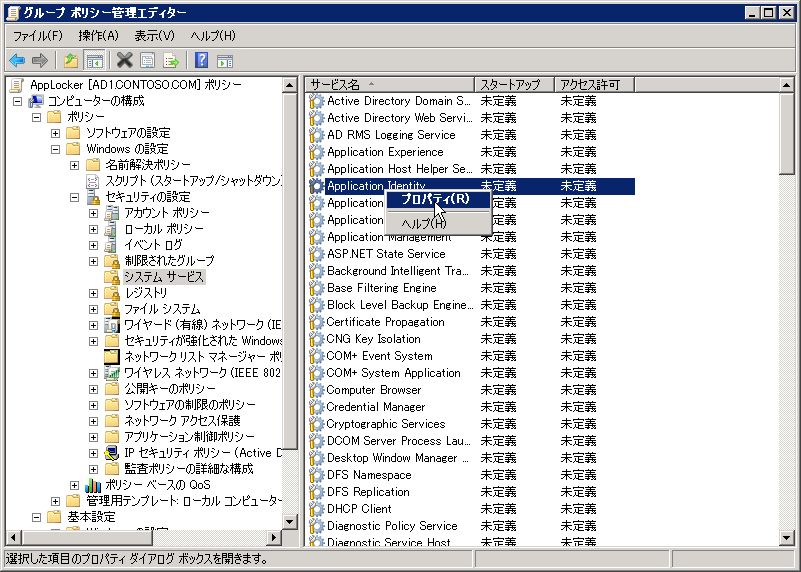Sort by サービス名 column header
This screenshot has width=801, height=572.
390,84
